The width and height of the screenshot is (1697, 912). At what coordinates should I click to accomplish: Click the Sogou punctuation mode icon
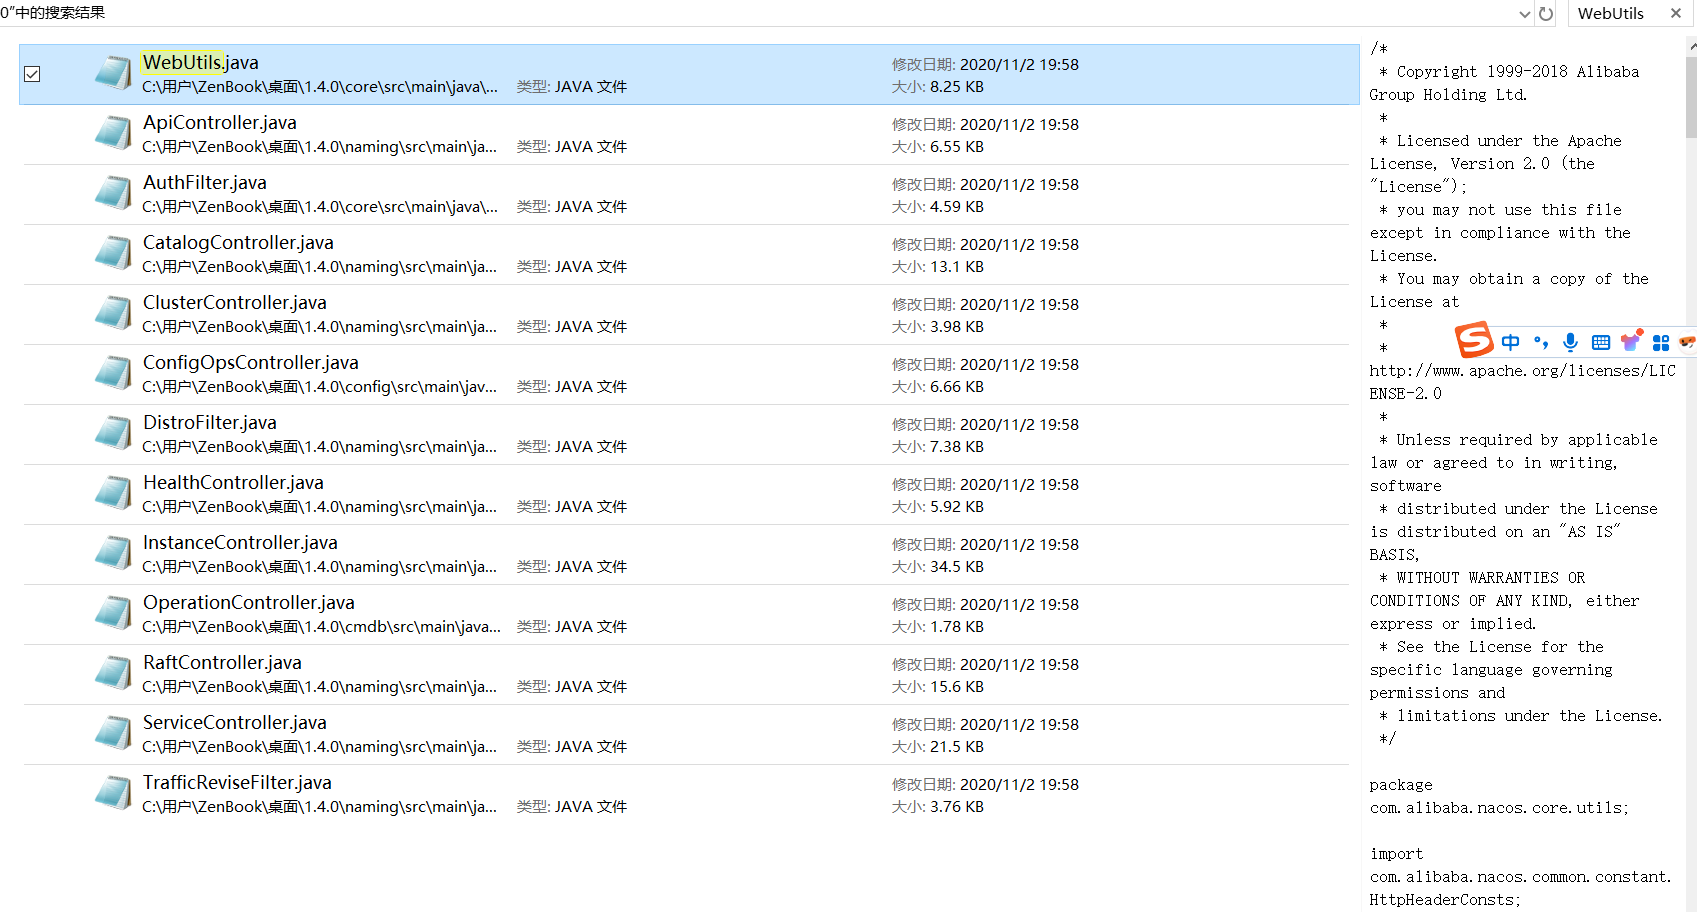1541,342
